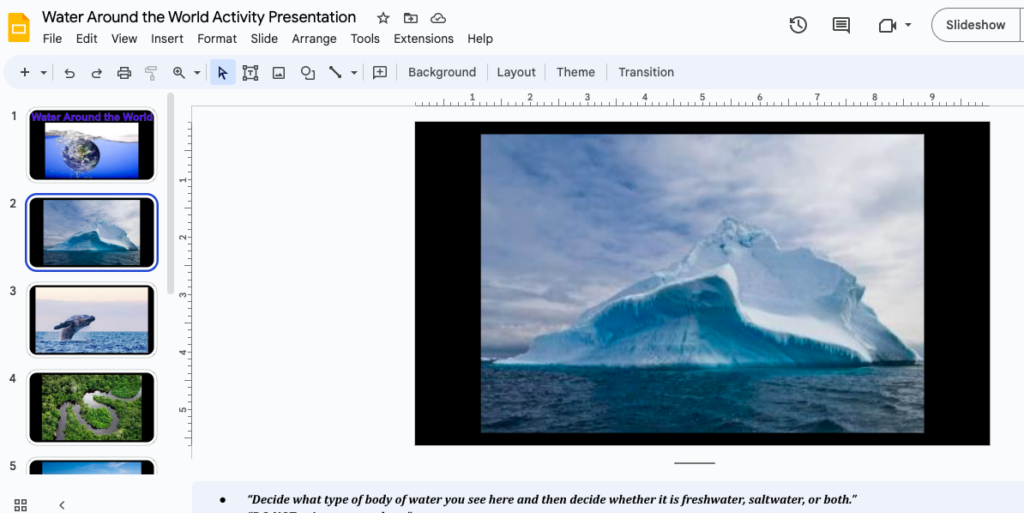Open the comments panel icon
1024x513 pixels.
tap(841, 25)
